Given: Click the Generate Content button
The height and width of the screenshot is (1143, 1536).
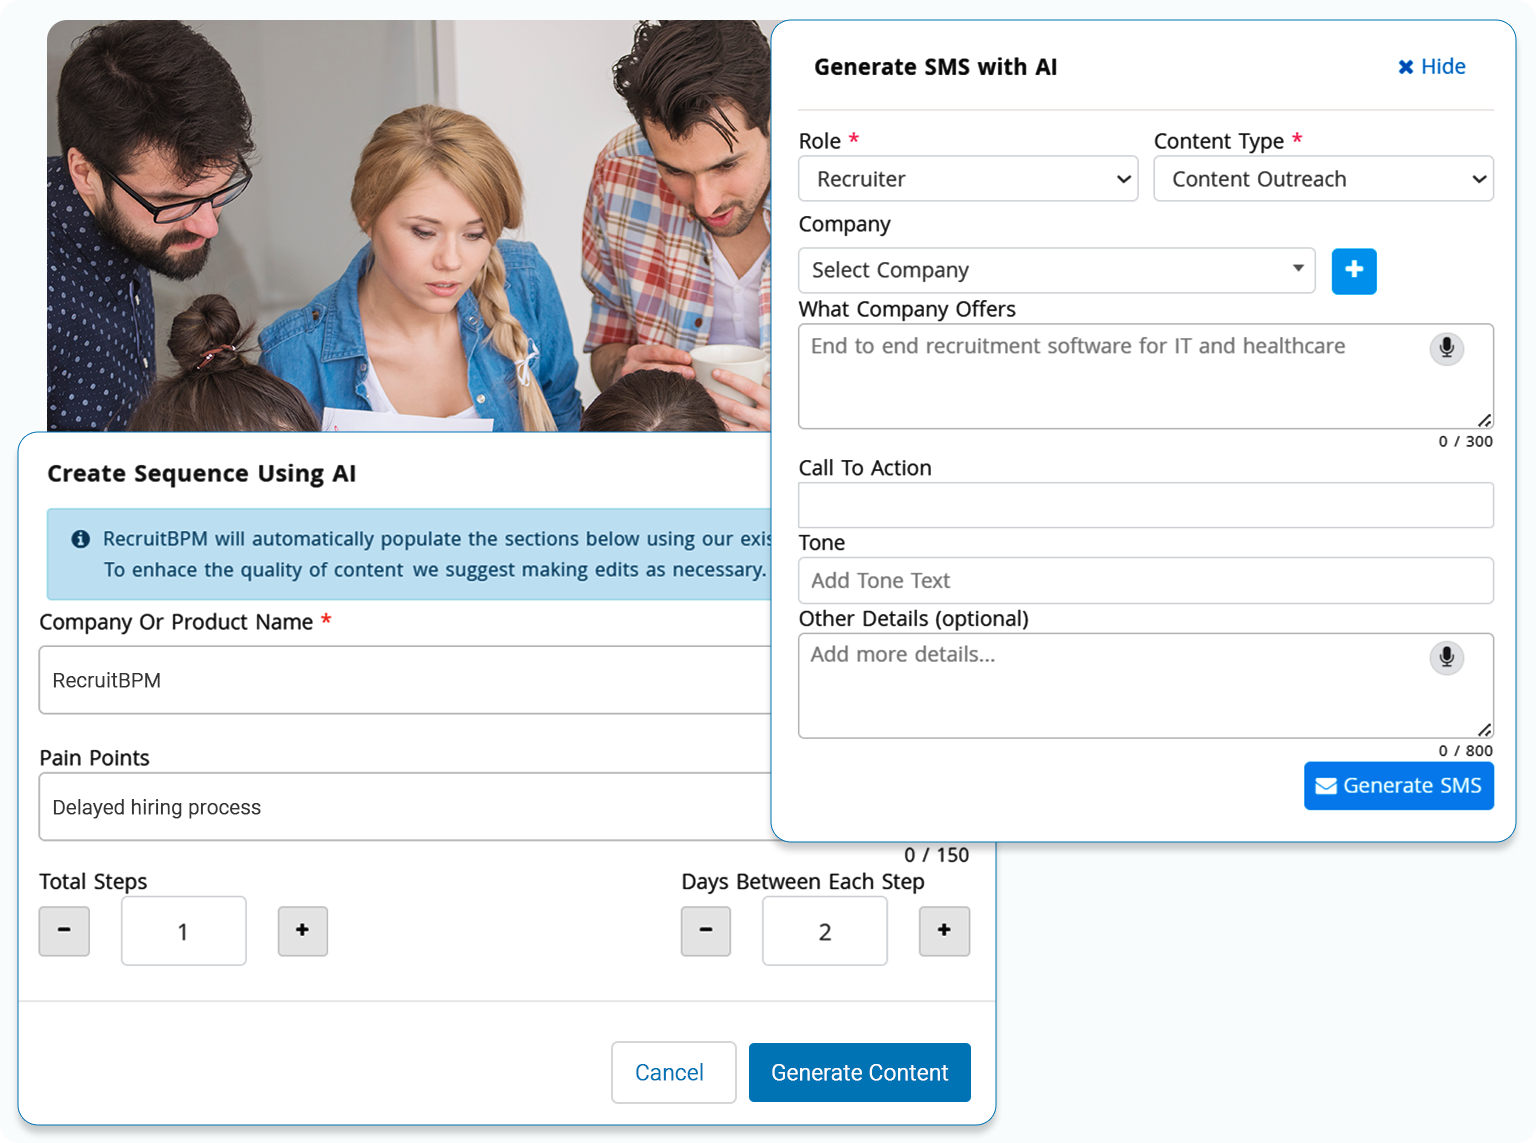Looking at the screenshot, I should click(x=859, y=1072).
